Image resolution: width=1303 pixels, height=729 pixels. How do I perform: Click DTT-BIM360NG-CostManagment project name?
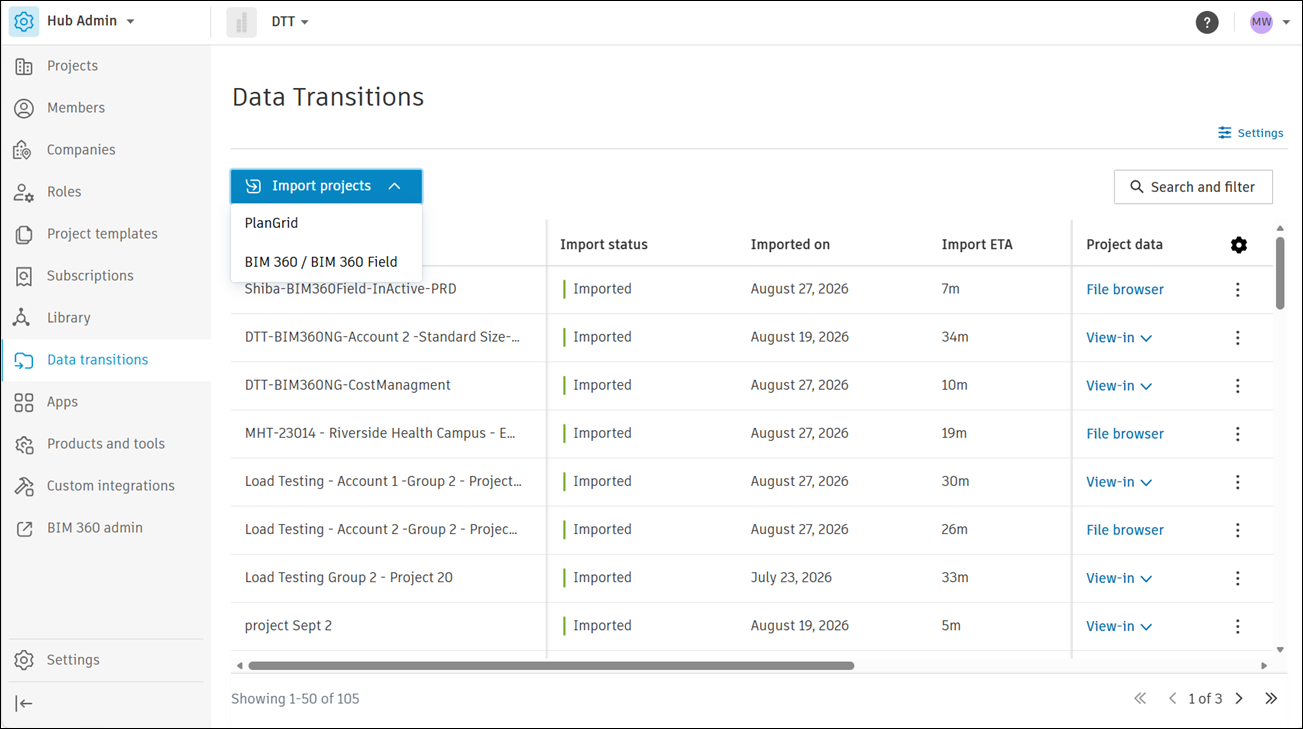(348, 386)
